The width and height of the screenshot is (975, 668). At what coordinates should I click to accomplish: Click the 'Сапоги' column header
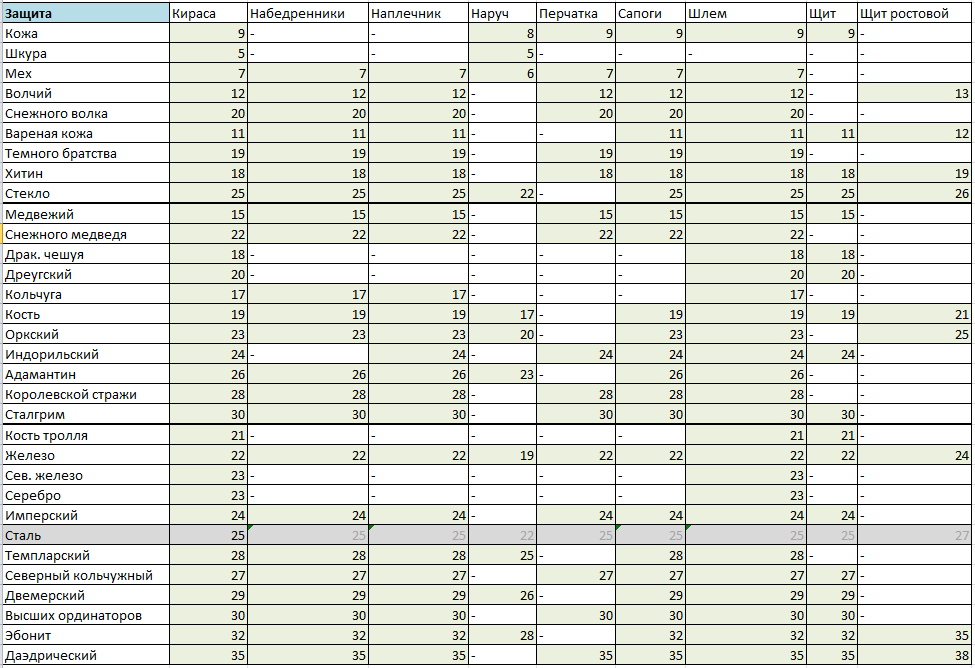(650, 13)
